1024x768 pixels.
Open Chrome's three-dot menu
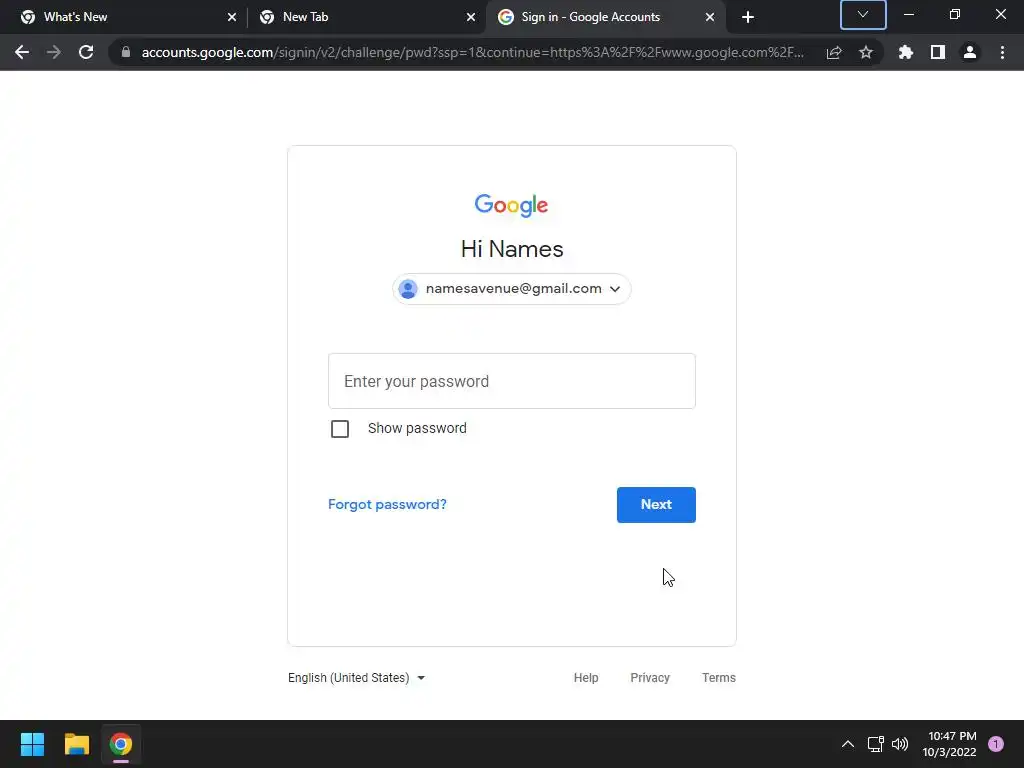click(x=1002, y=52)
